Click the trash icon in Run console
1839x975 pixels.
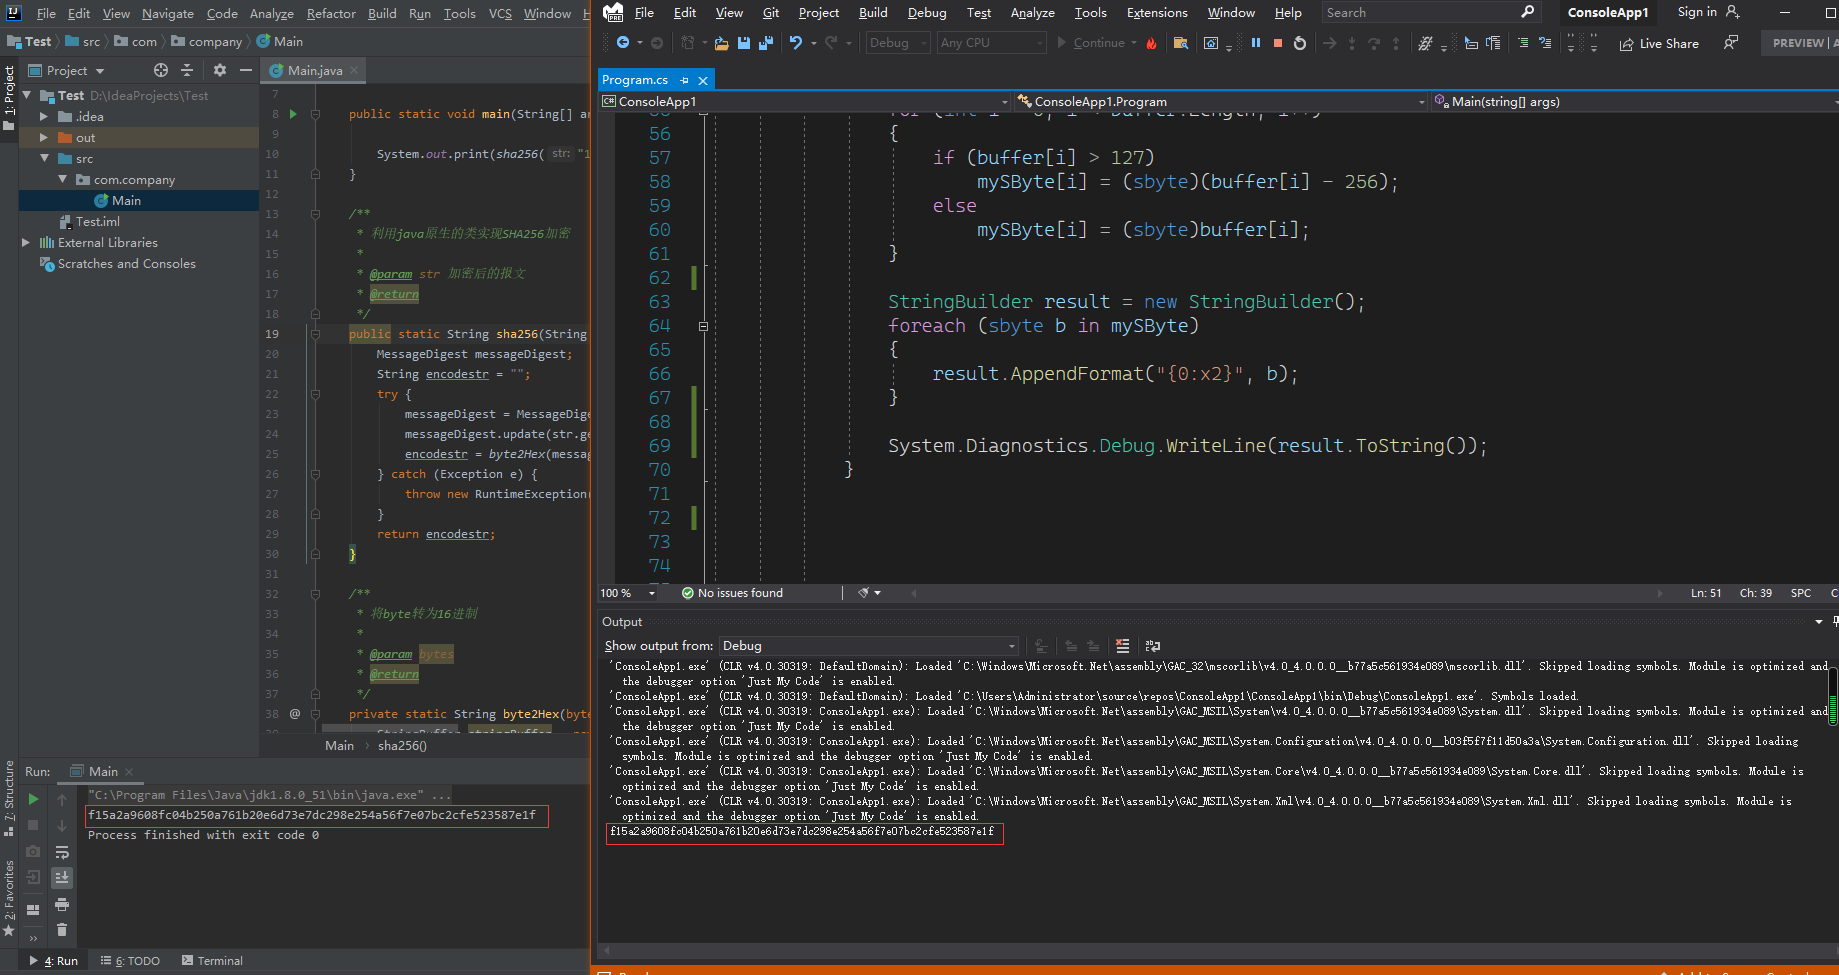(x=62, y=930)
